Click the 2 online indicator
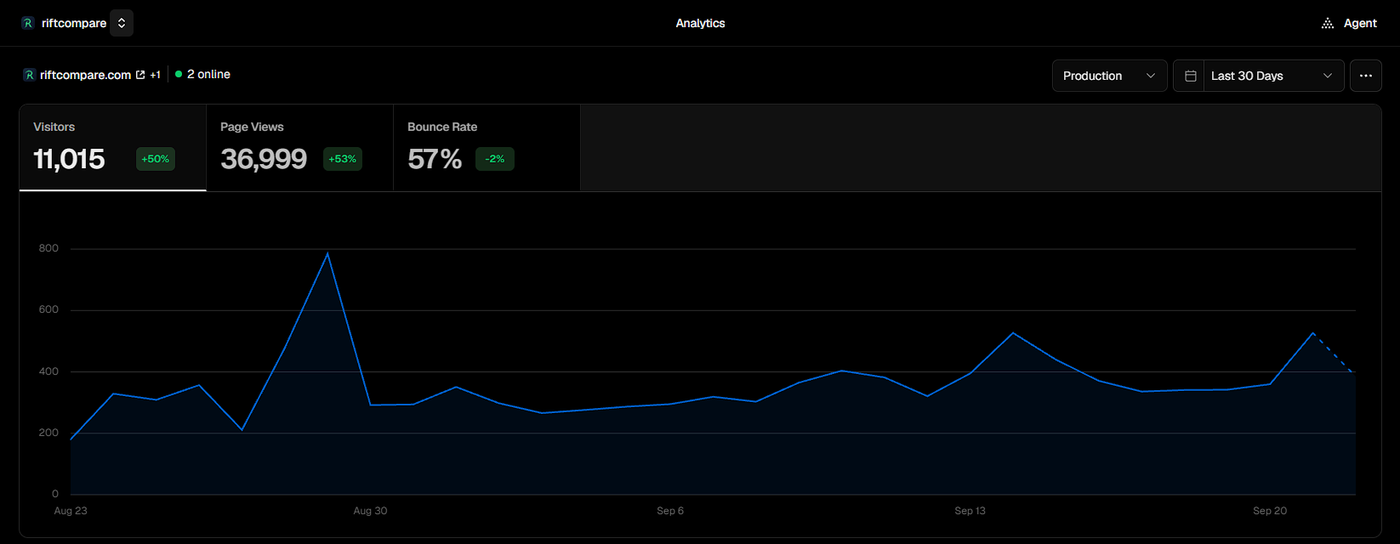 click(202, 74)
